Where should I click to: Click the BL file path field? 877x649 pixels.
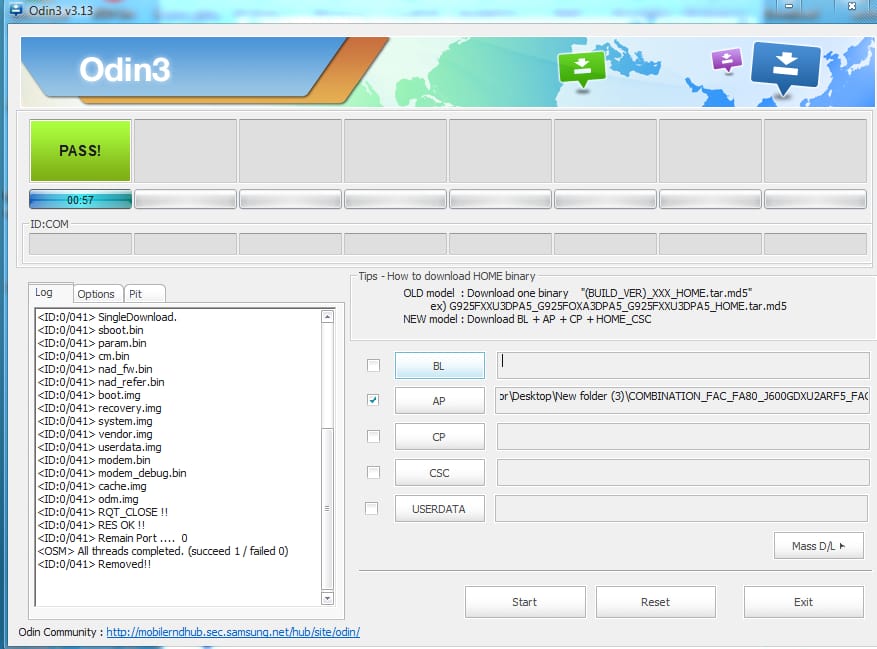pos(683,365)
